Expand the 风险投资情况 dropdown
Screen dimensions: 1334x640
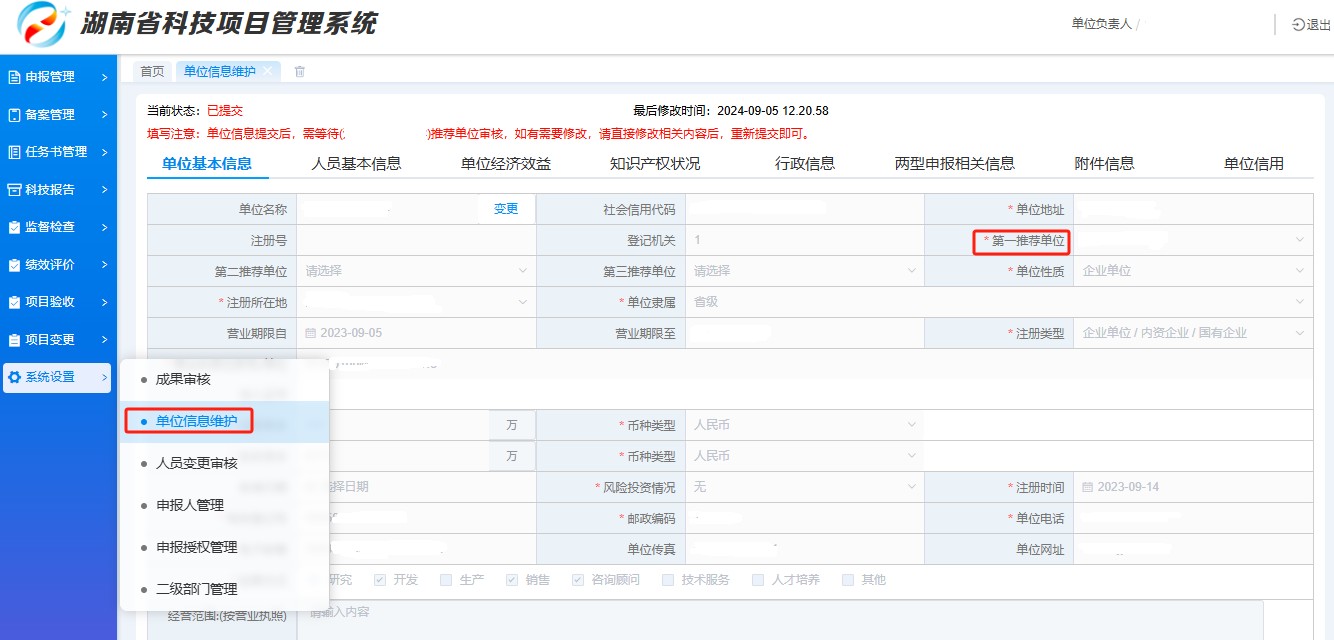click(x=805, y=487)
